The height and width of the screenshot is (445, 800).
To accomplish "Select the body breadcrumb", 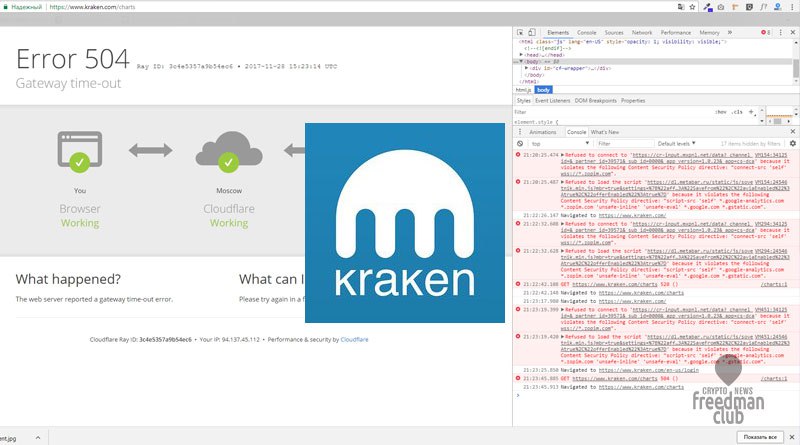I will click(543, 90).
